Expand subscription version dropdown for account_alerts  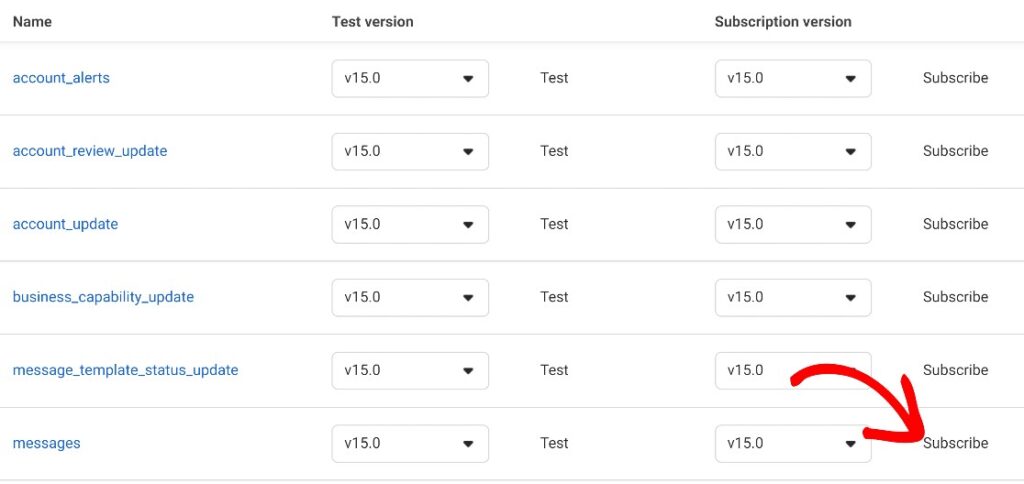(793, 78)
